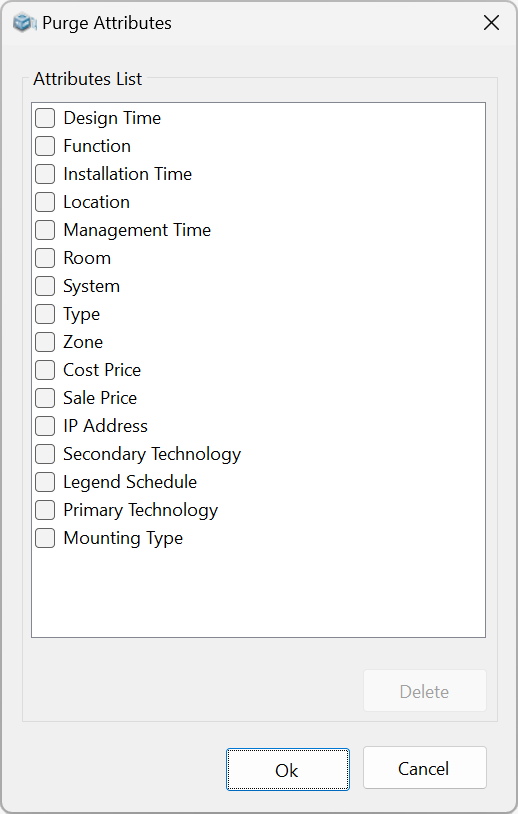Cancel the Purge Attributes dialog
This screenshot has height=814, width=518.
tap(425, 768)
